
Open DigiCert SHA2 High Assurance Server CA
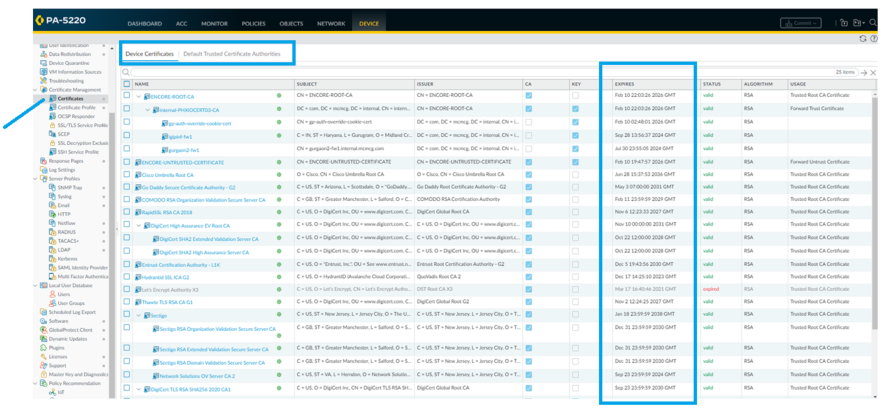(x=204, y=252)
